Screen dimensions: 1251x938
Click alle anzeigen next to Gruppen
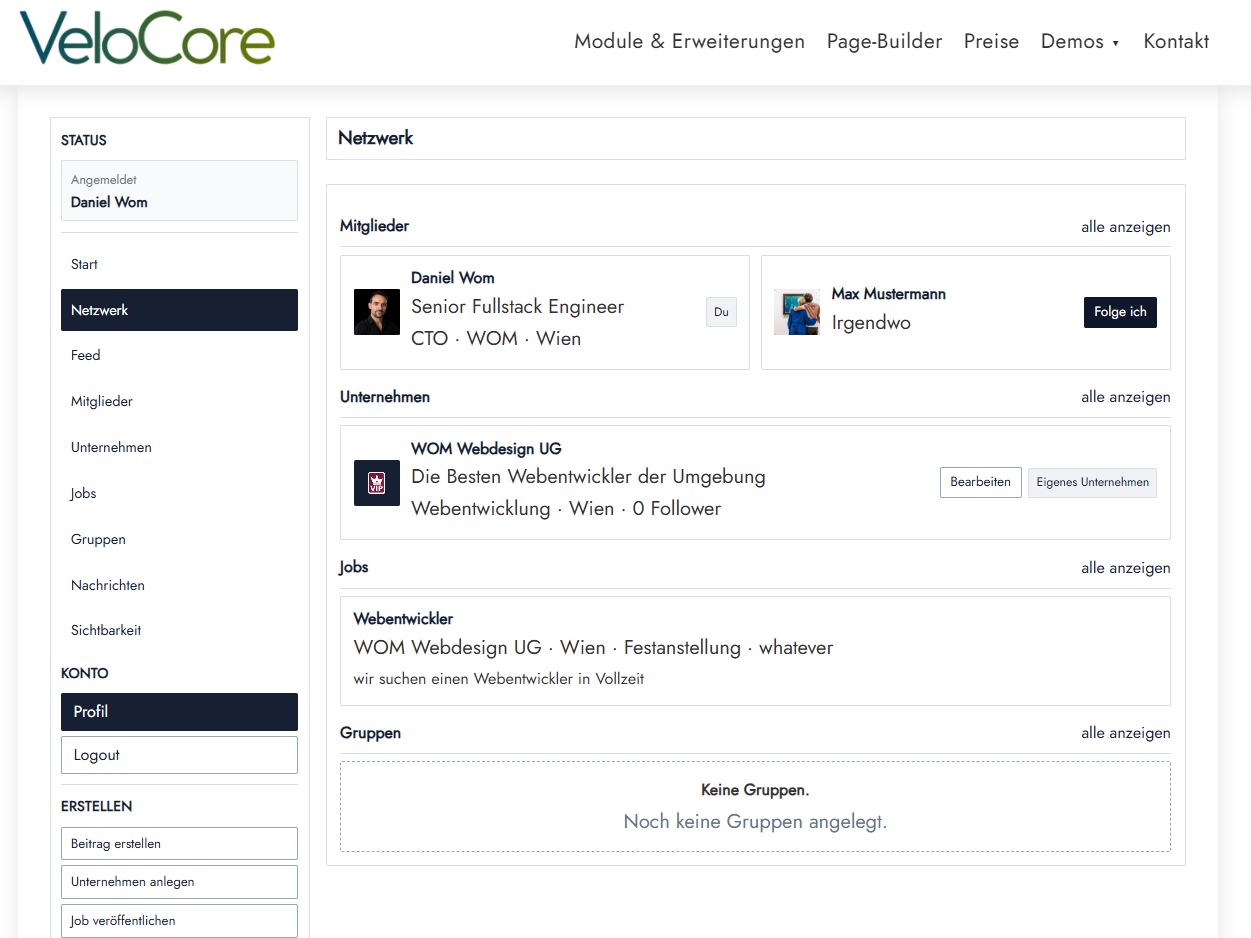[x=1125, y=733]
